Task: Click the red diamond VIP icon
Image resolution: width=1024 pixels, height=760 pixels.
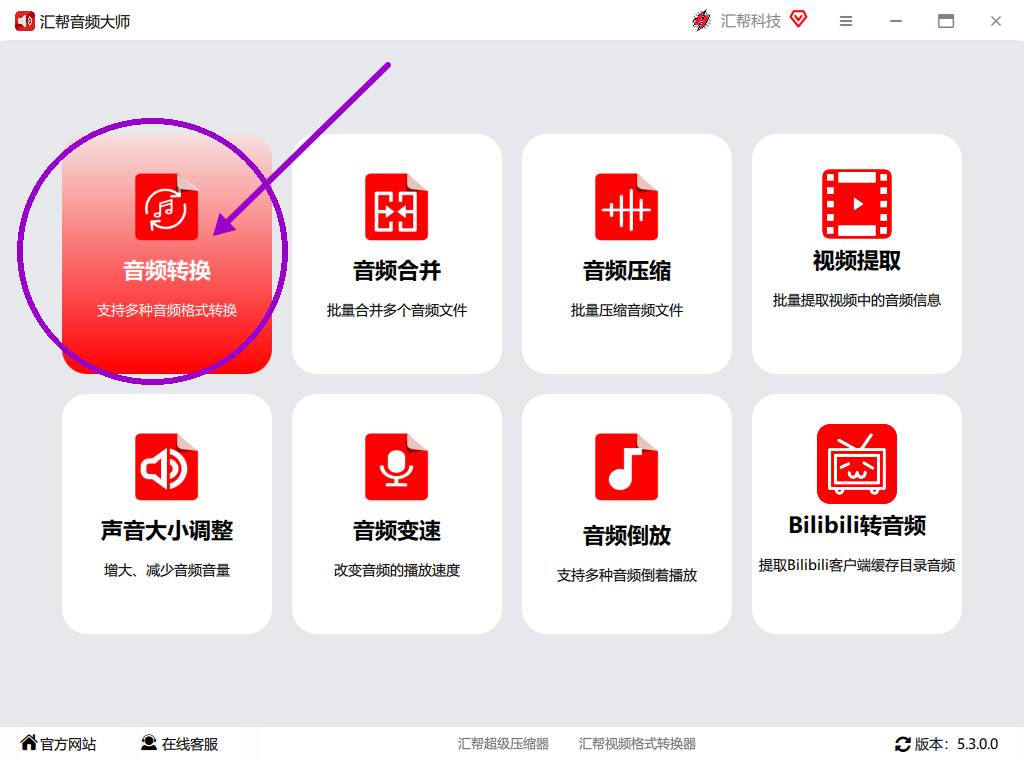Action: click(x=798, y=19)
